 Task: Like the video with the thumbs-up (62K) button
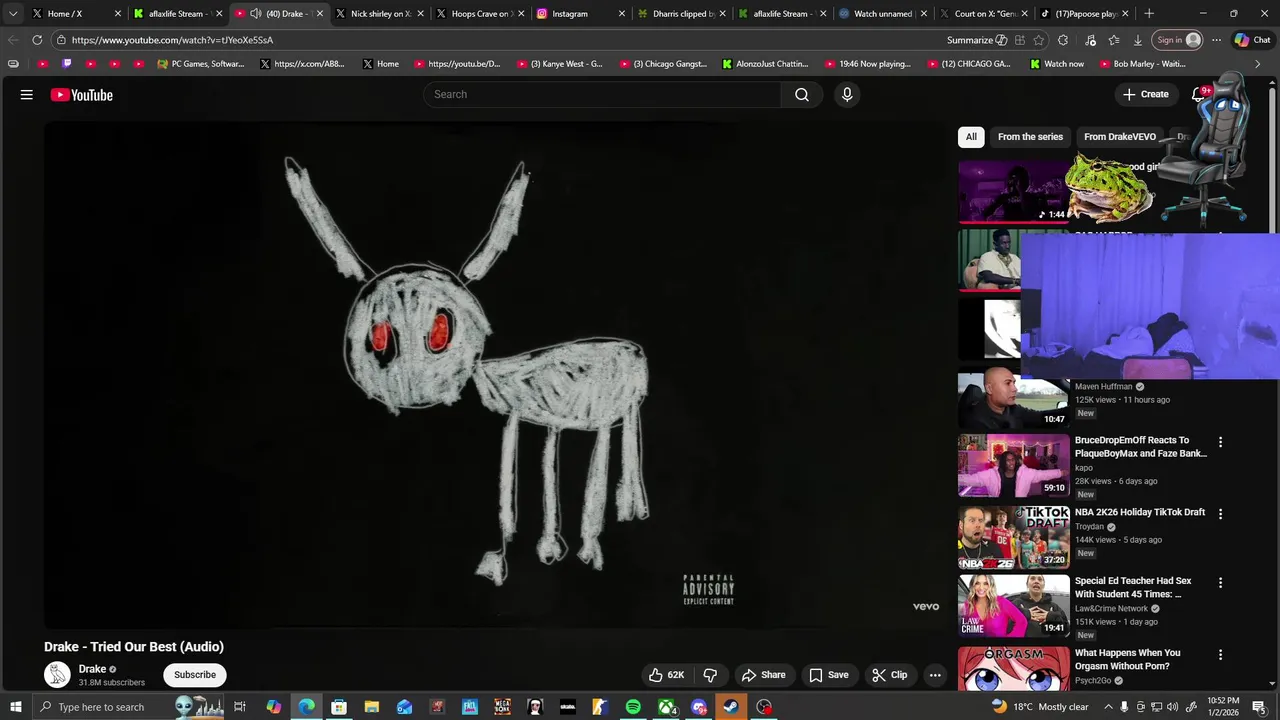[x=667, y=675]
